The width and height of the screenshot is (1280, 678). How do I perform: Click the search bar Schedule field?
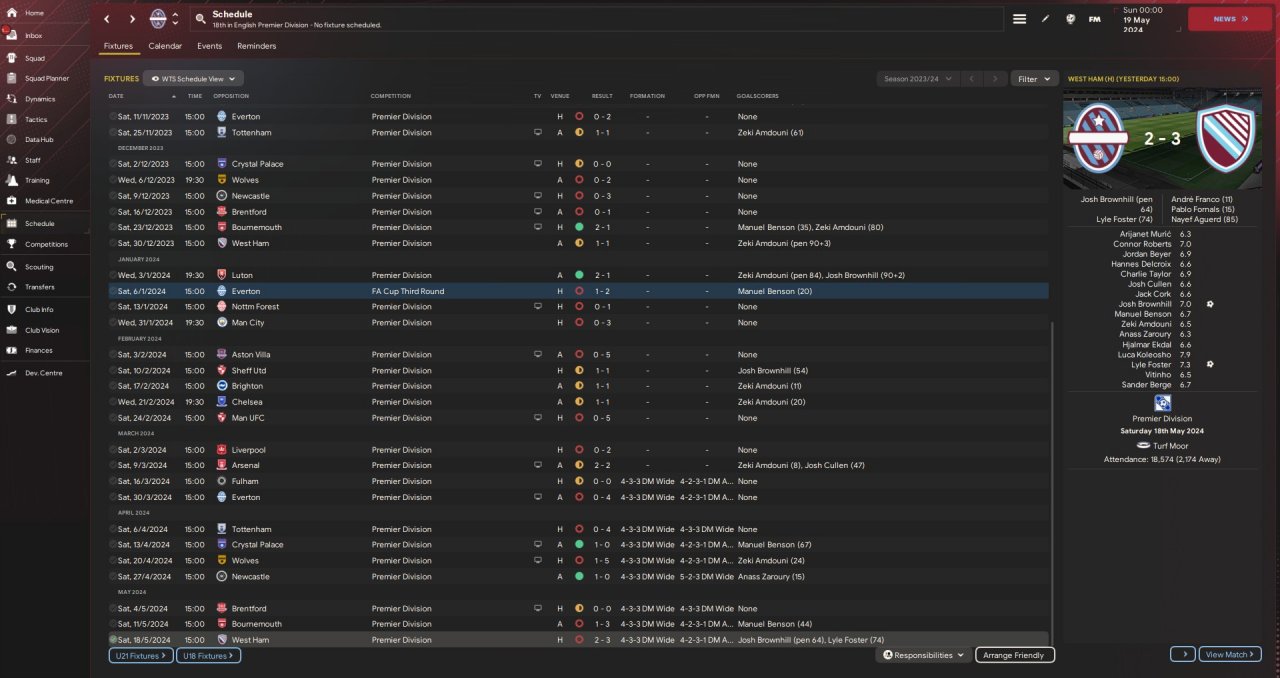pos(596,19)
